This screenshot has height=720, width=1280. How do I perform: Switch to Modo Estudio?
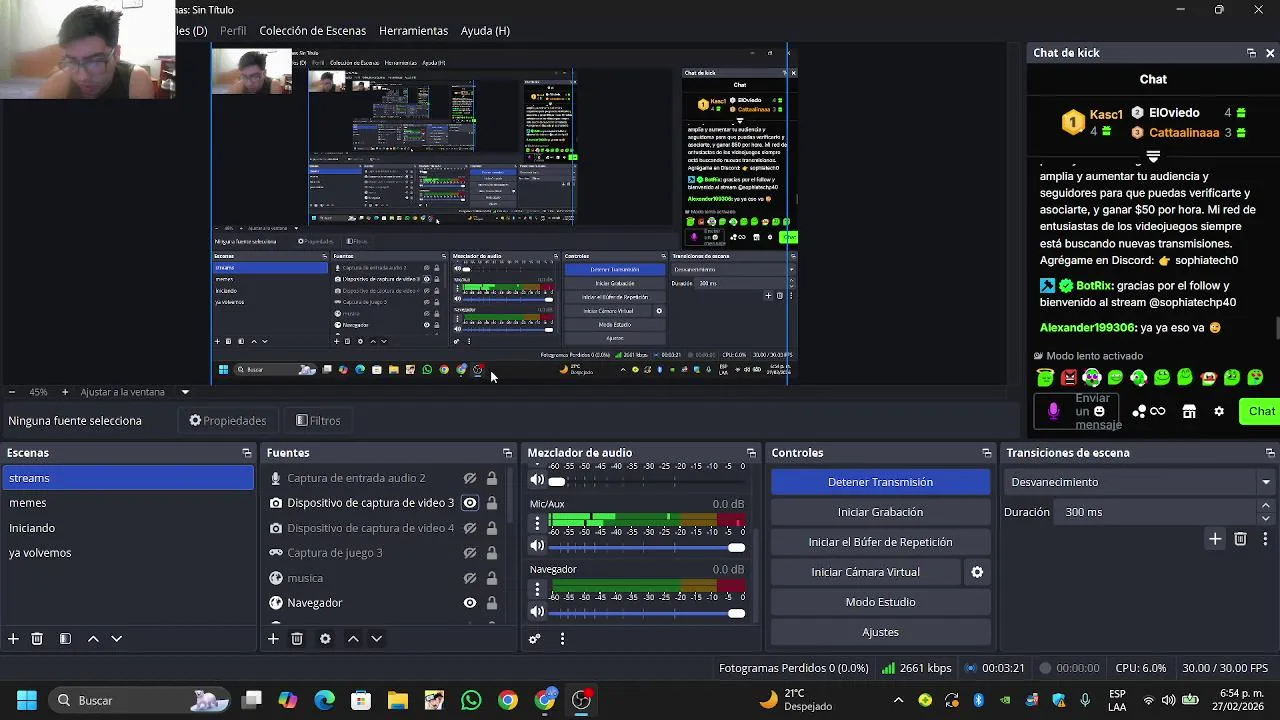tap(880, 602)
